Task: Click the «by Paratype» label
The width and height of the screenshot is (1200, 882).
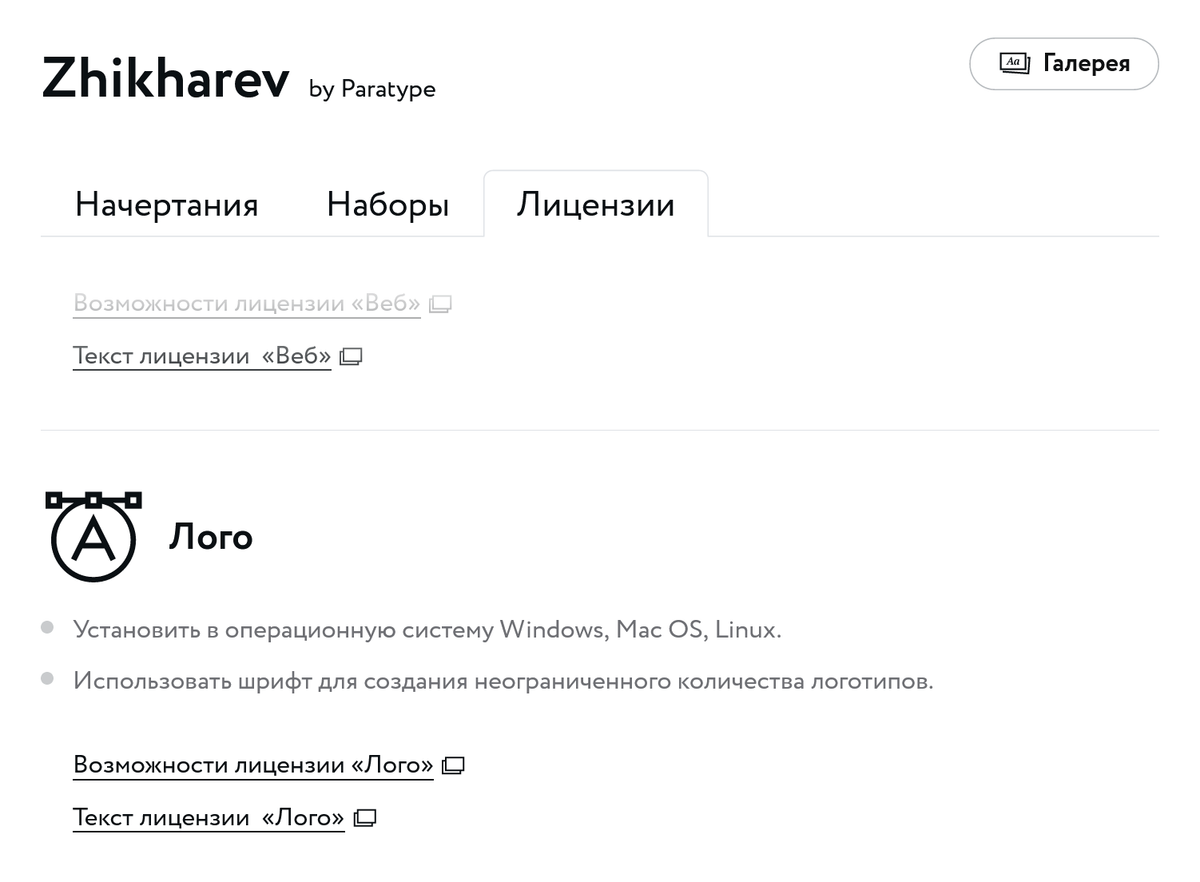Action: point(371,89)
